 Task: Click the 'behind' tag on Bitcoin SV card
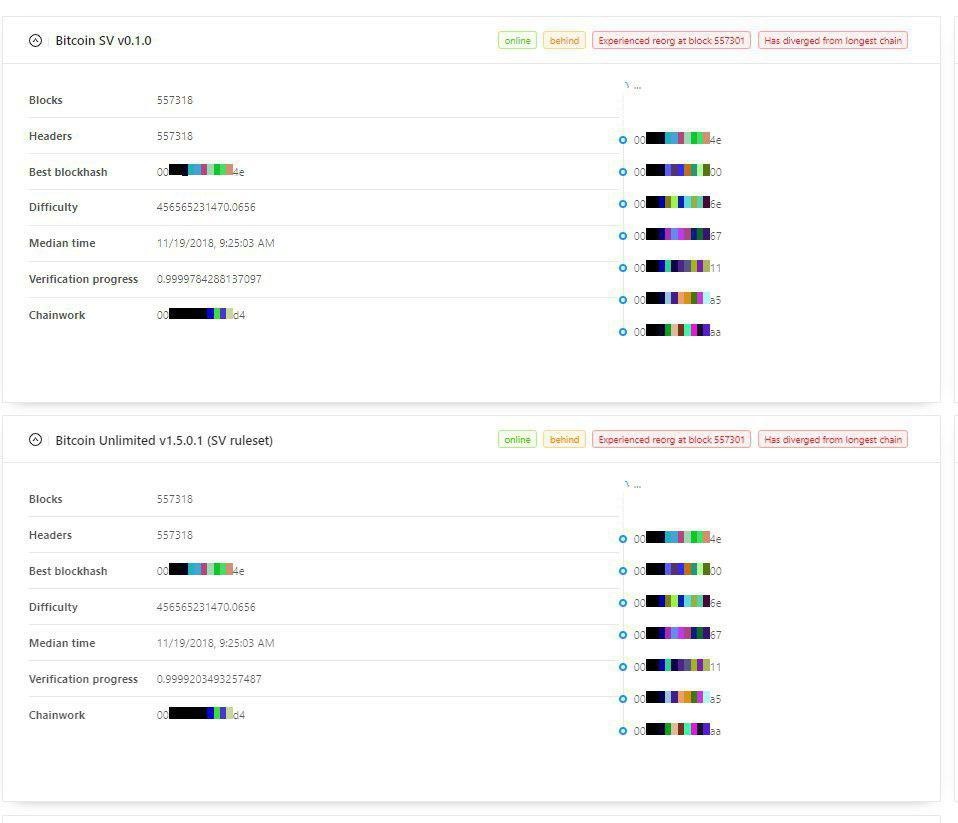(564, 41)
